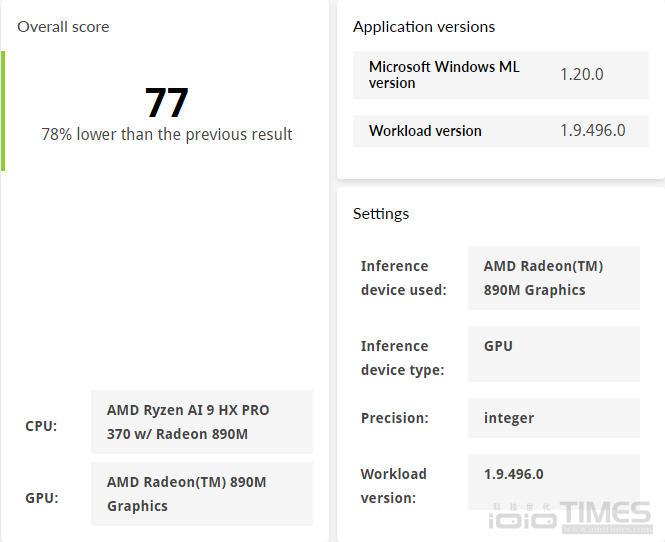The image size is (665, 542).
Task: Select the inference device type value 'GPU'
Action: click(553, 354)
